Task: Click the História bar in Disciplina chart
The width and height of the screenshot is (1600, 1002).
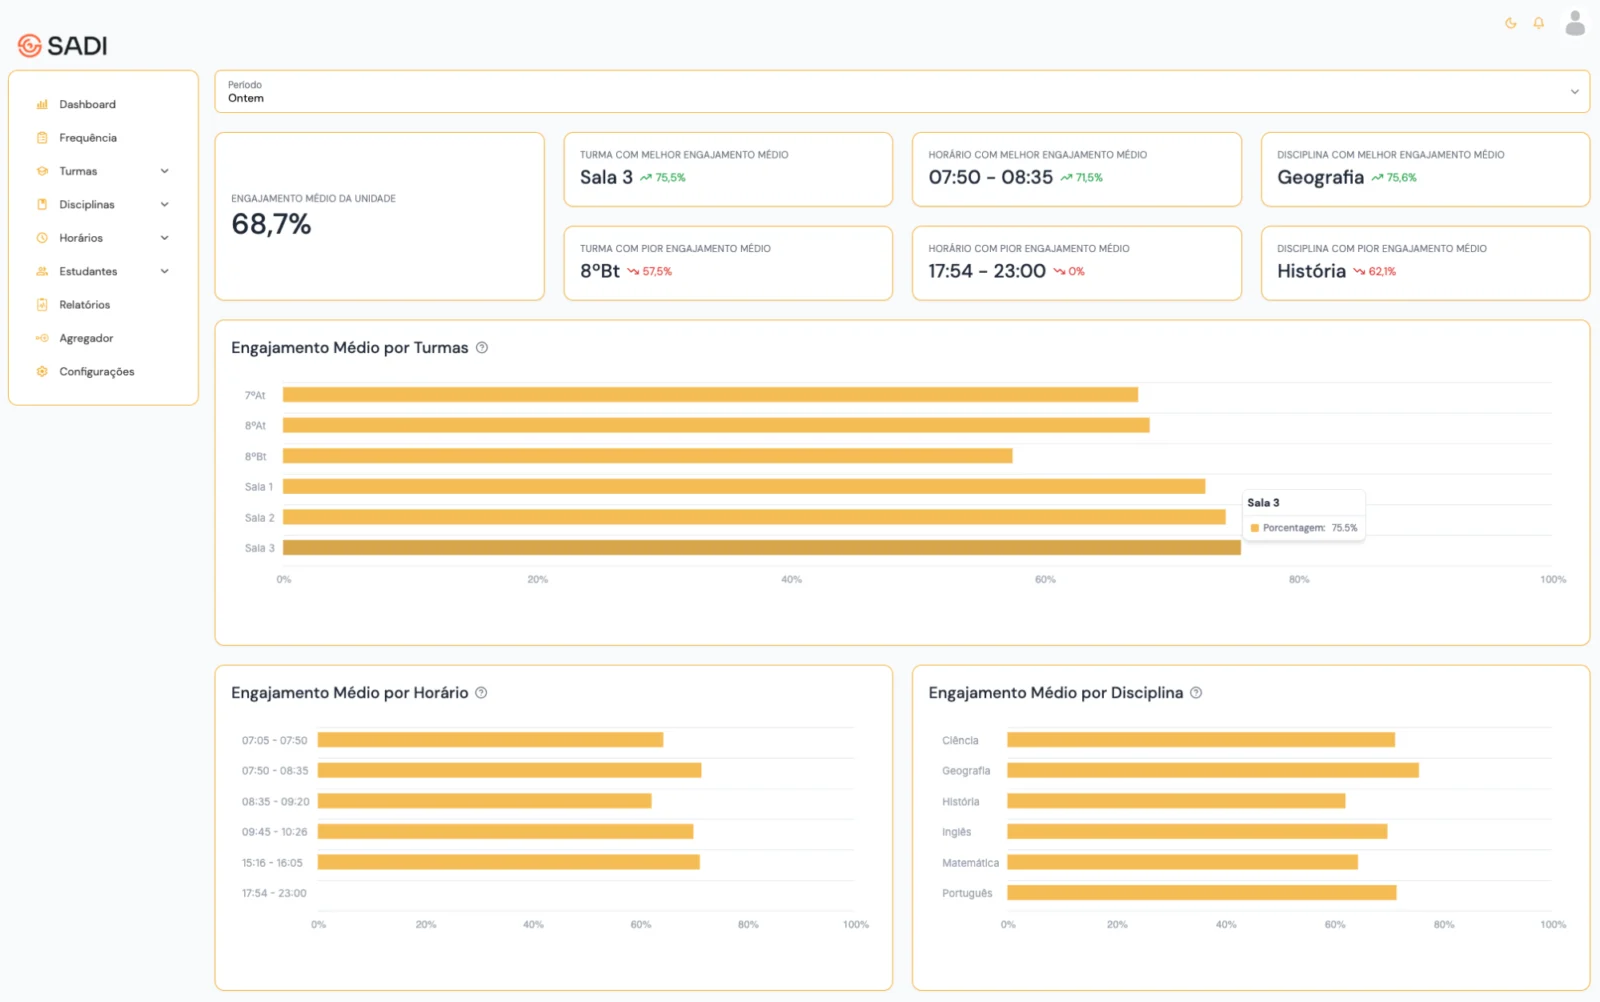Action: [x=1176, y=801]
